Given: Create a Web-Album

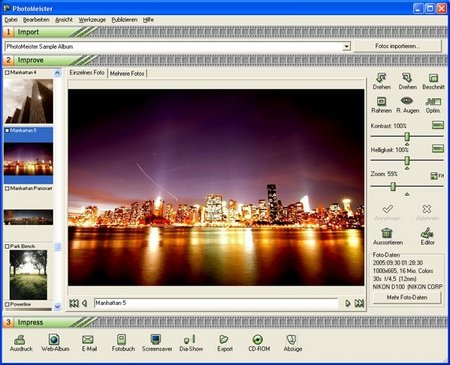Looking at the screenshot, I should click(54, 340).
